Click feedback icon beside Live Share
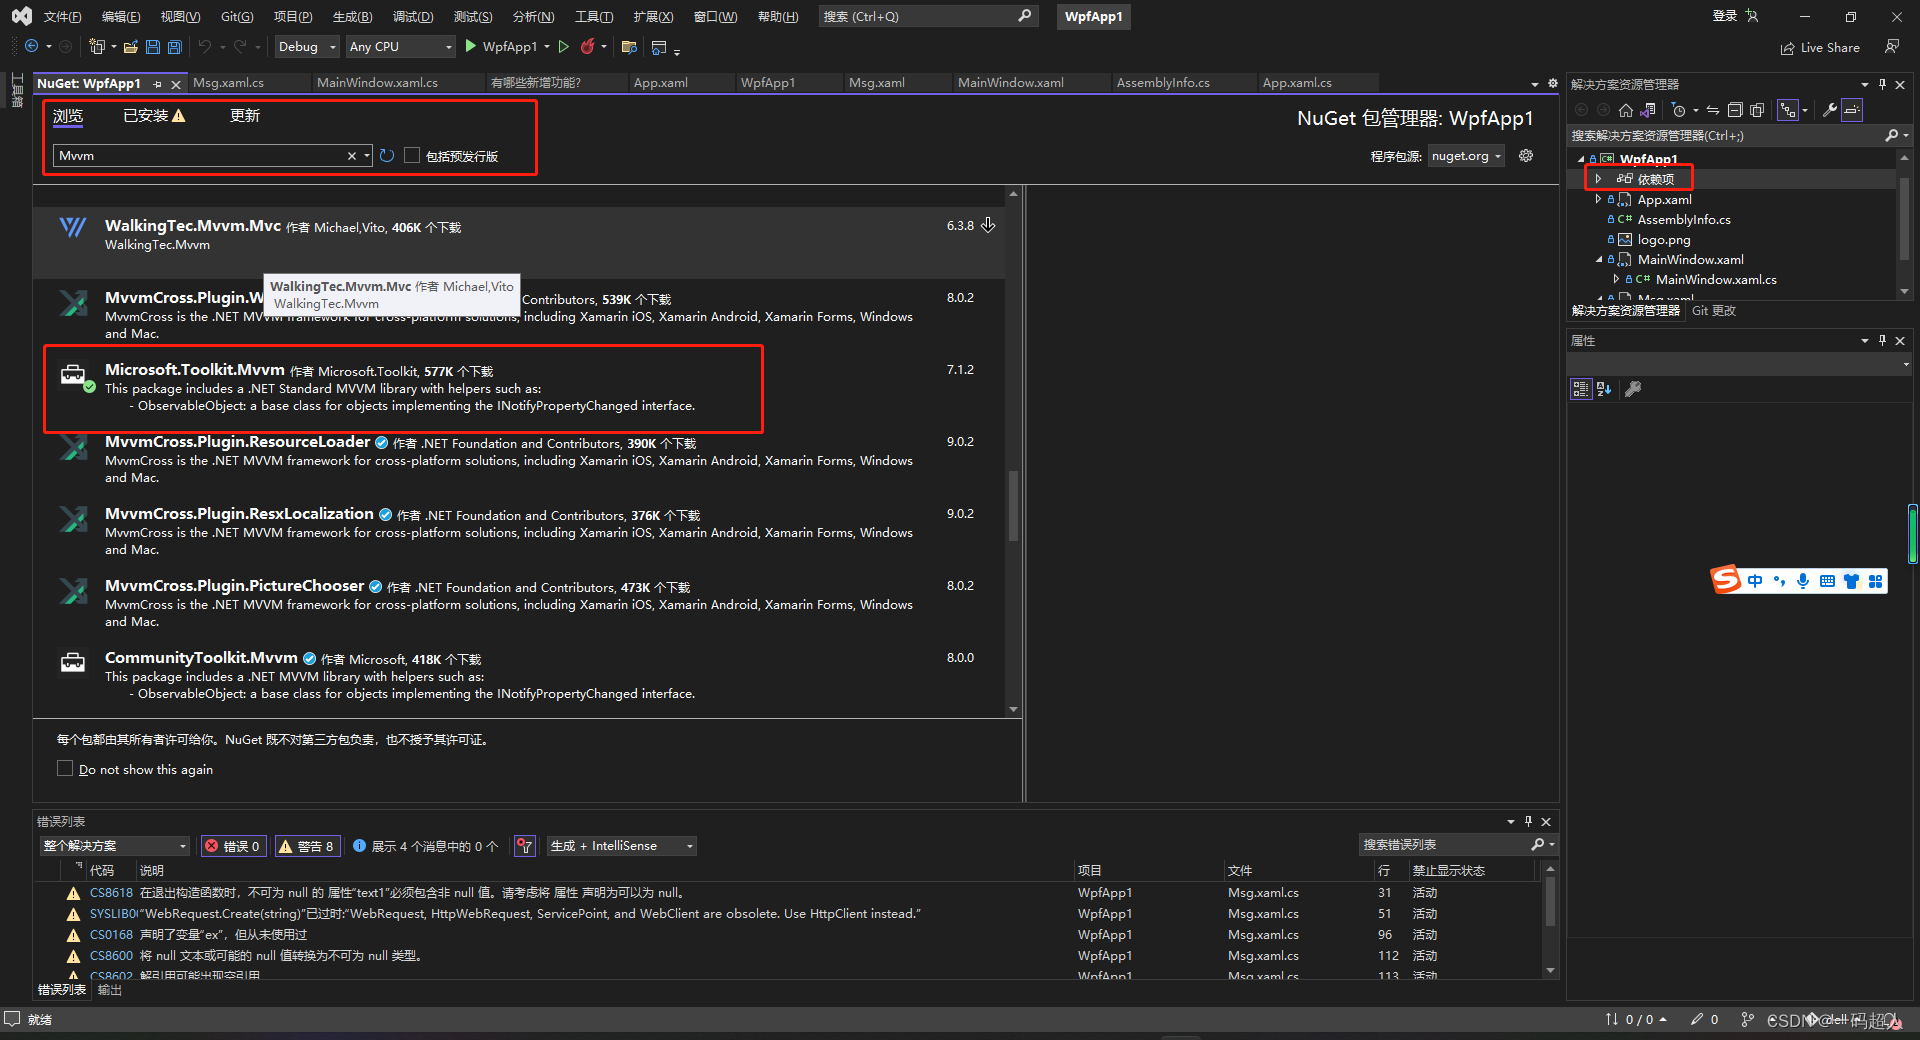The image size is (1920, 1040). pos(1891,47)
